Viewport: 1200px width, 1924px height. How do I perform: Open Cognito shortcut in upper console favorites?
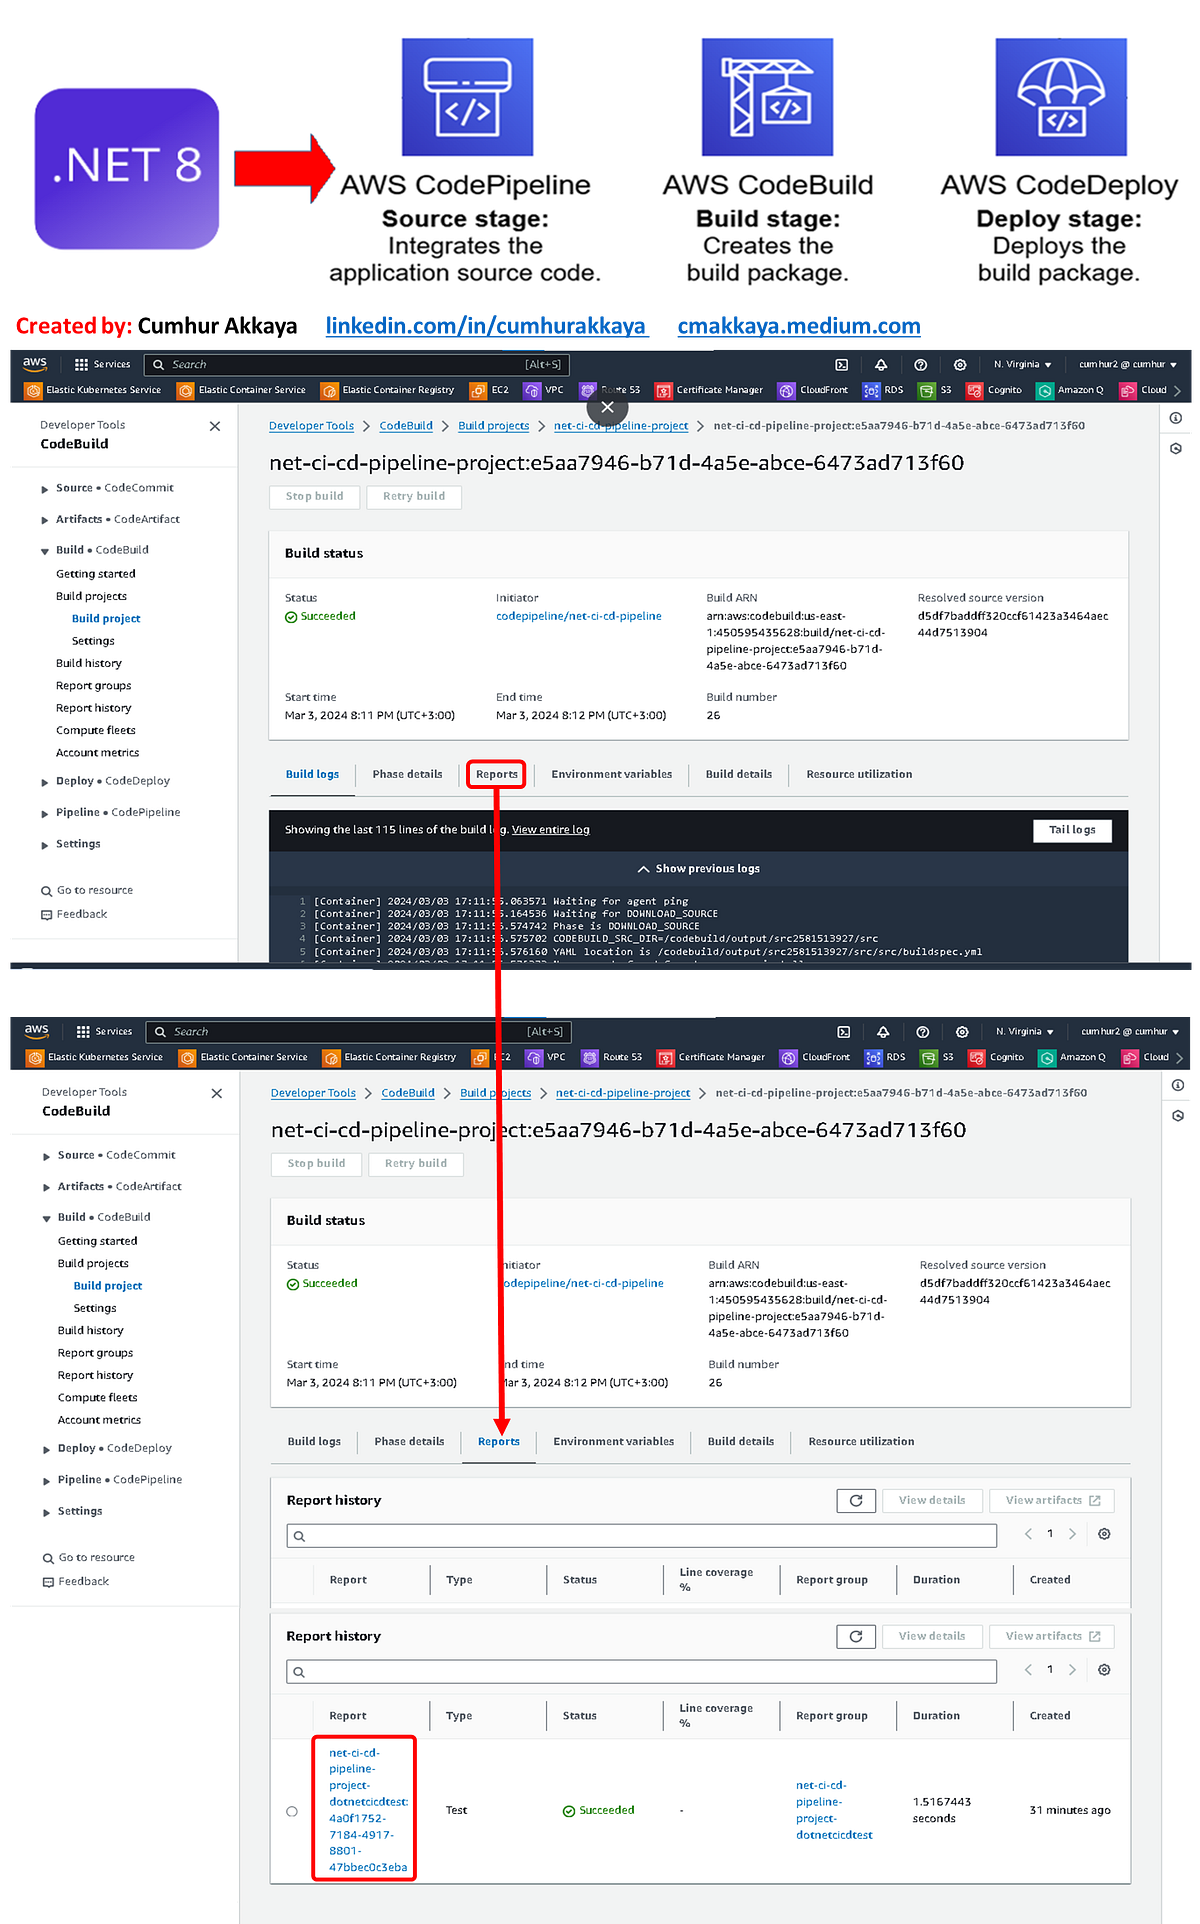coord(995,390)
